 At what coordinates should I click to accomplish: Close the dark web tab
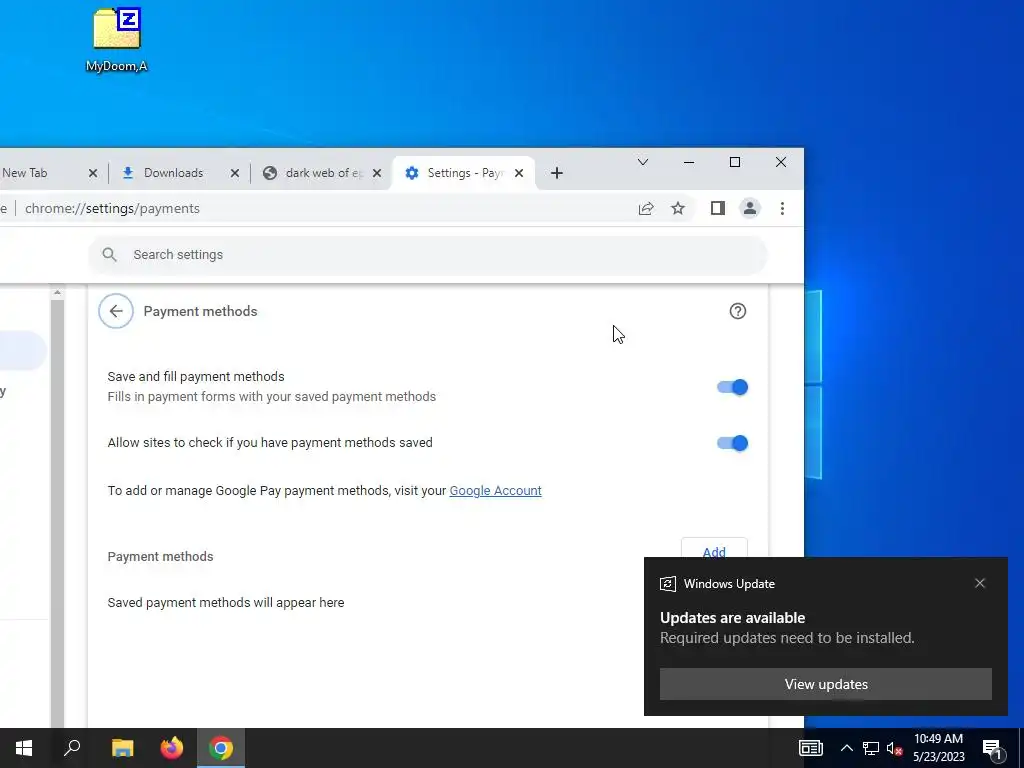tap(377, 173)
